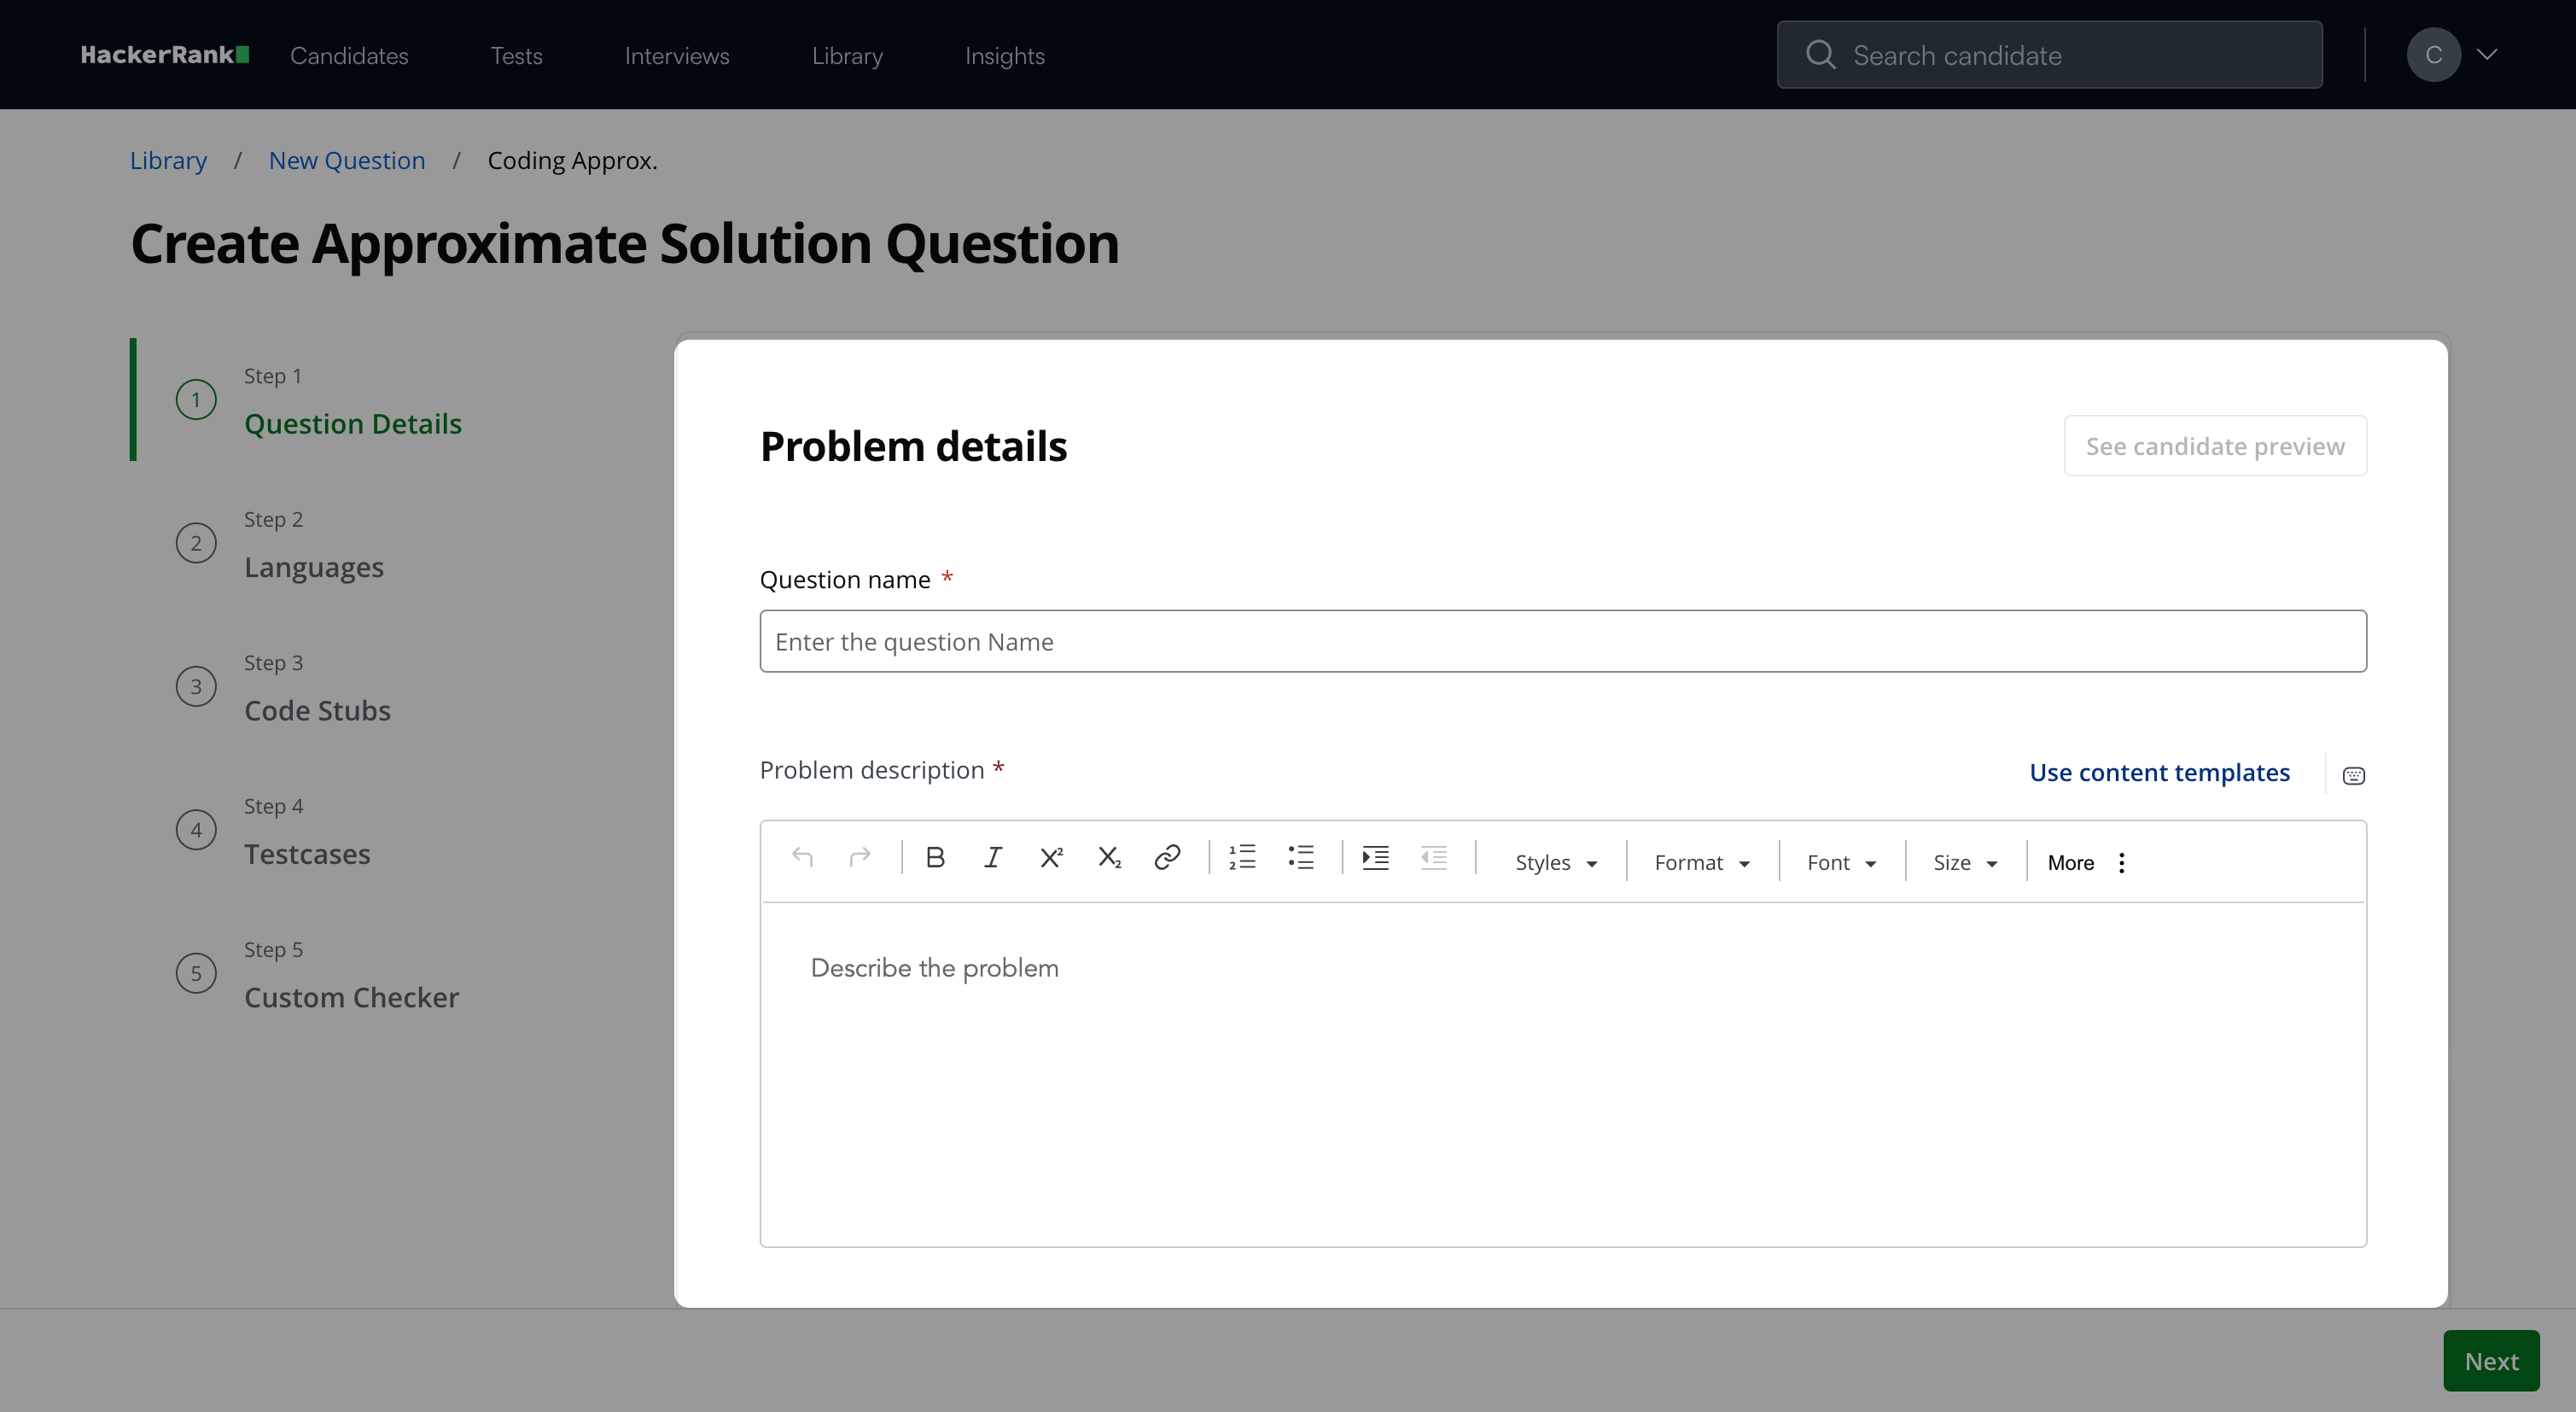
Task: Click the More text in editor toolbar
Action: 2071,862
